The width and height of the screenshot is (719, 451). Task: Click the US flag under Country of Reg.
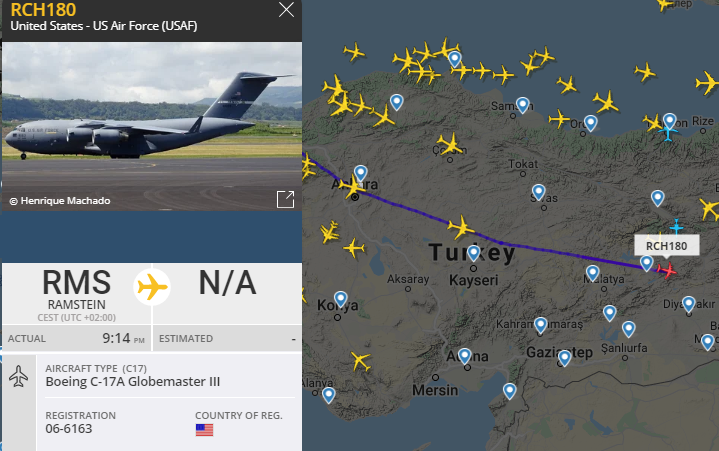[205, 430]
